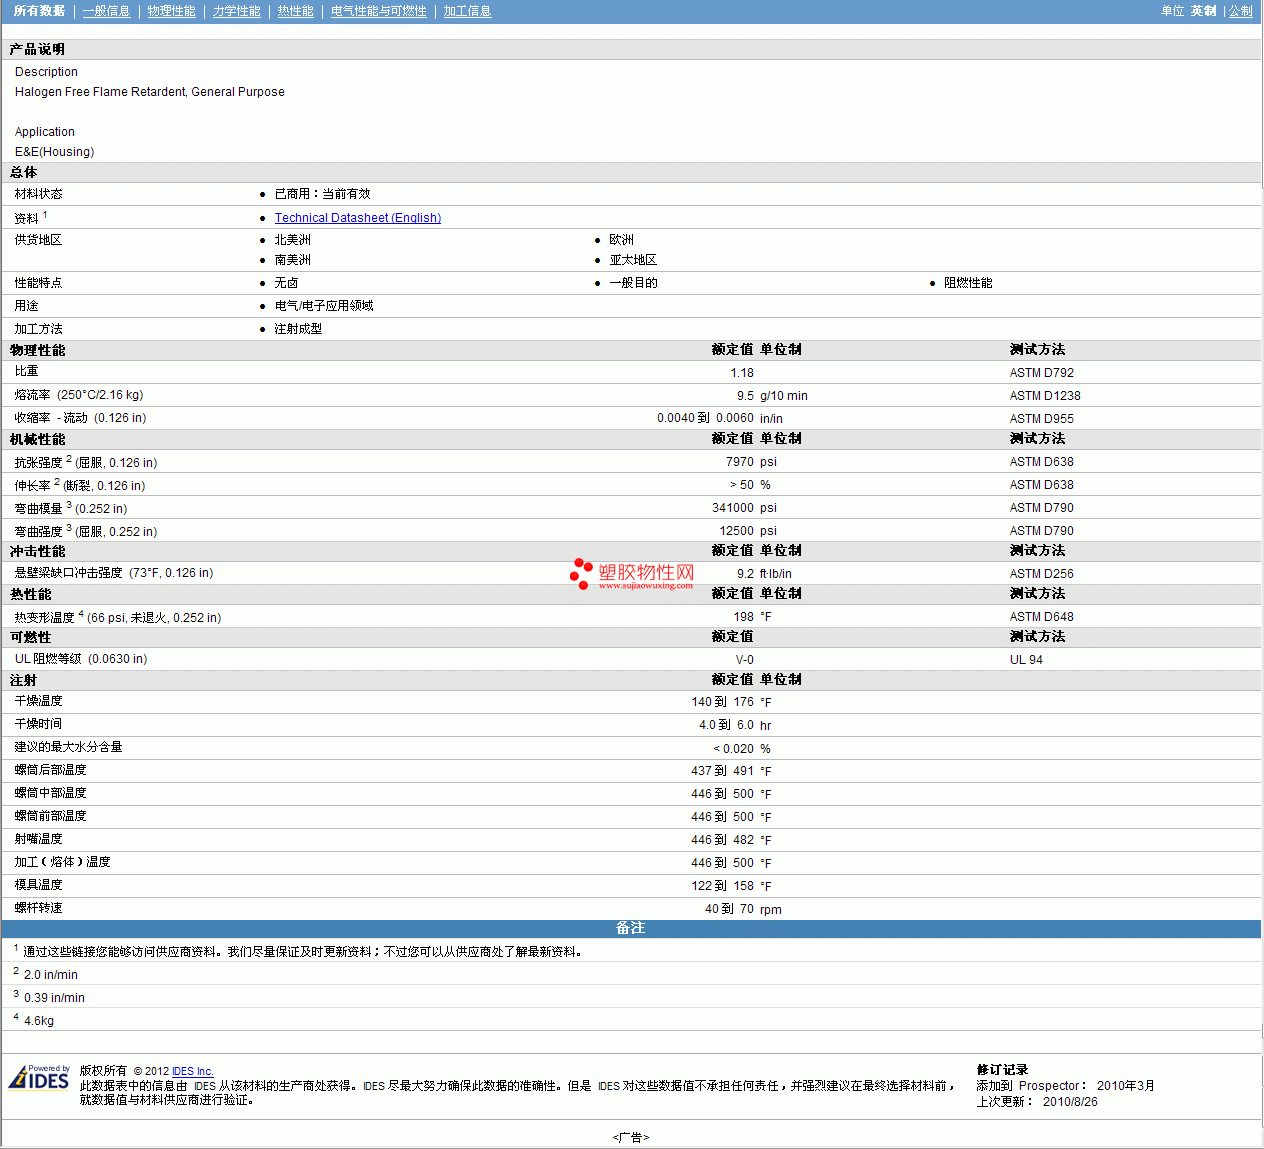
Task: Click the 南美洲 supply region
Action: click(292, 260)
